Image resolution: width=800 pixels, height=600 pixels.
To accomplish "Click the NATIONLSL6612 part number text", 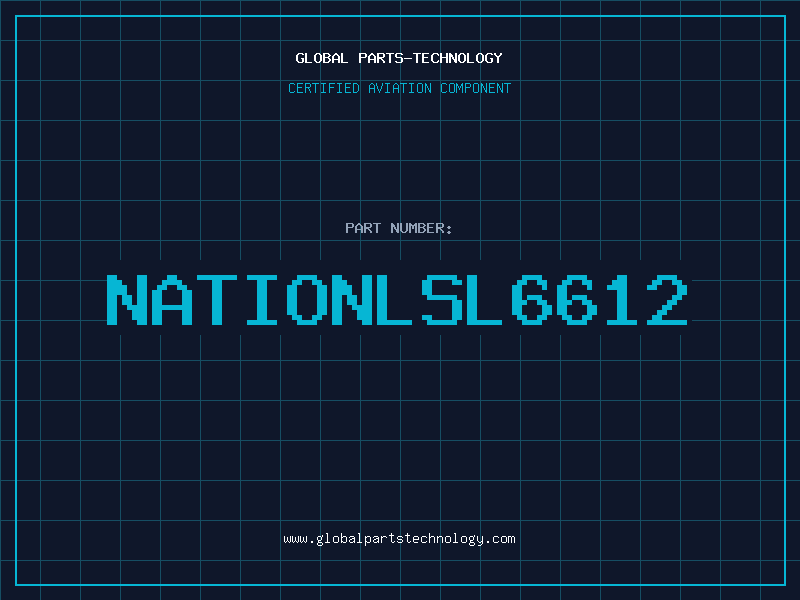I will [x=397, y=300].
